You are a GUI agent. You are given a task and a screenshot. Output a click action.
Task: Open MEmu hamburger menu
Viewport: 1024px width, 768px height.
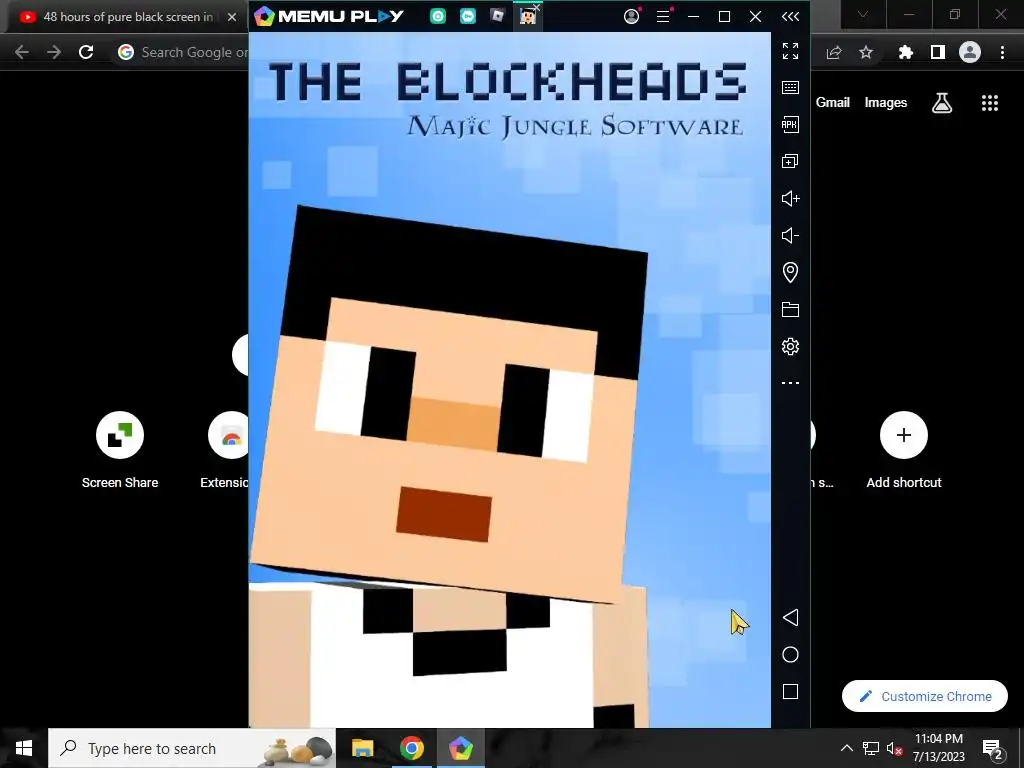pyautogui.click(x=664, y=16)
